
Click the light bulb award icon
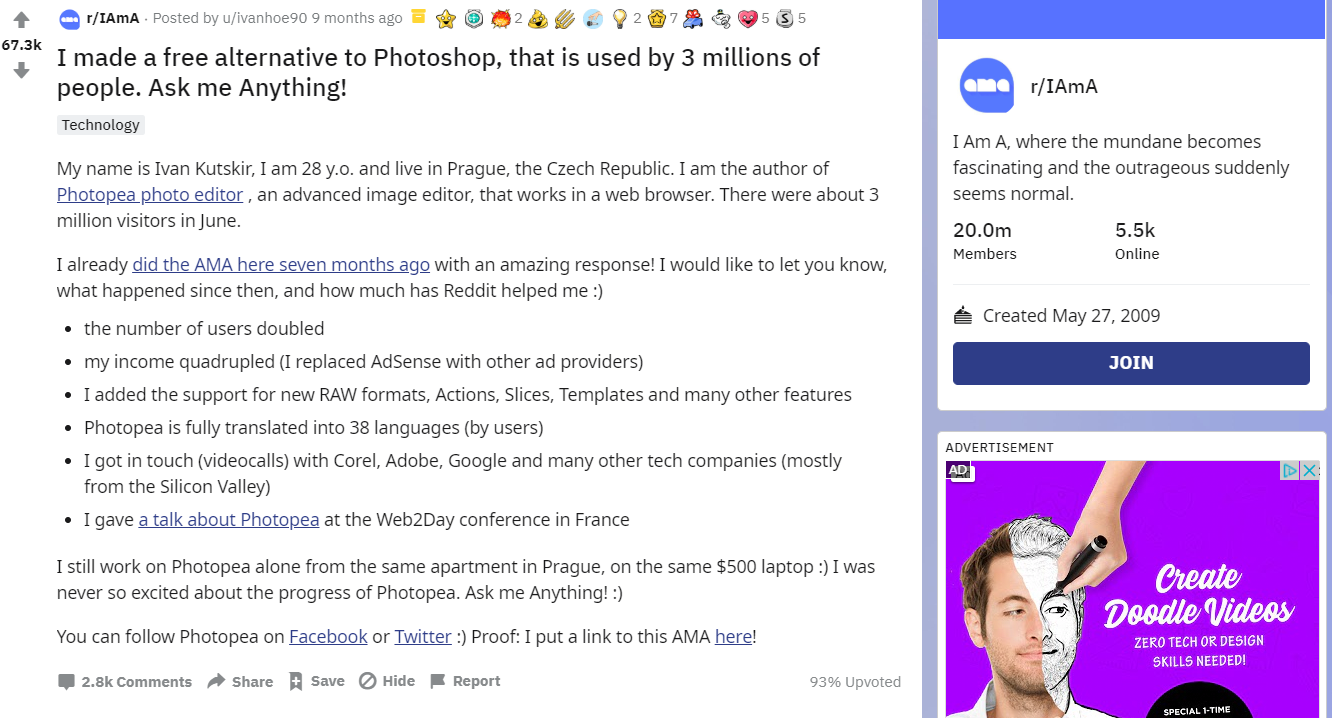(620, 18)
